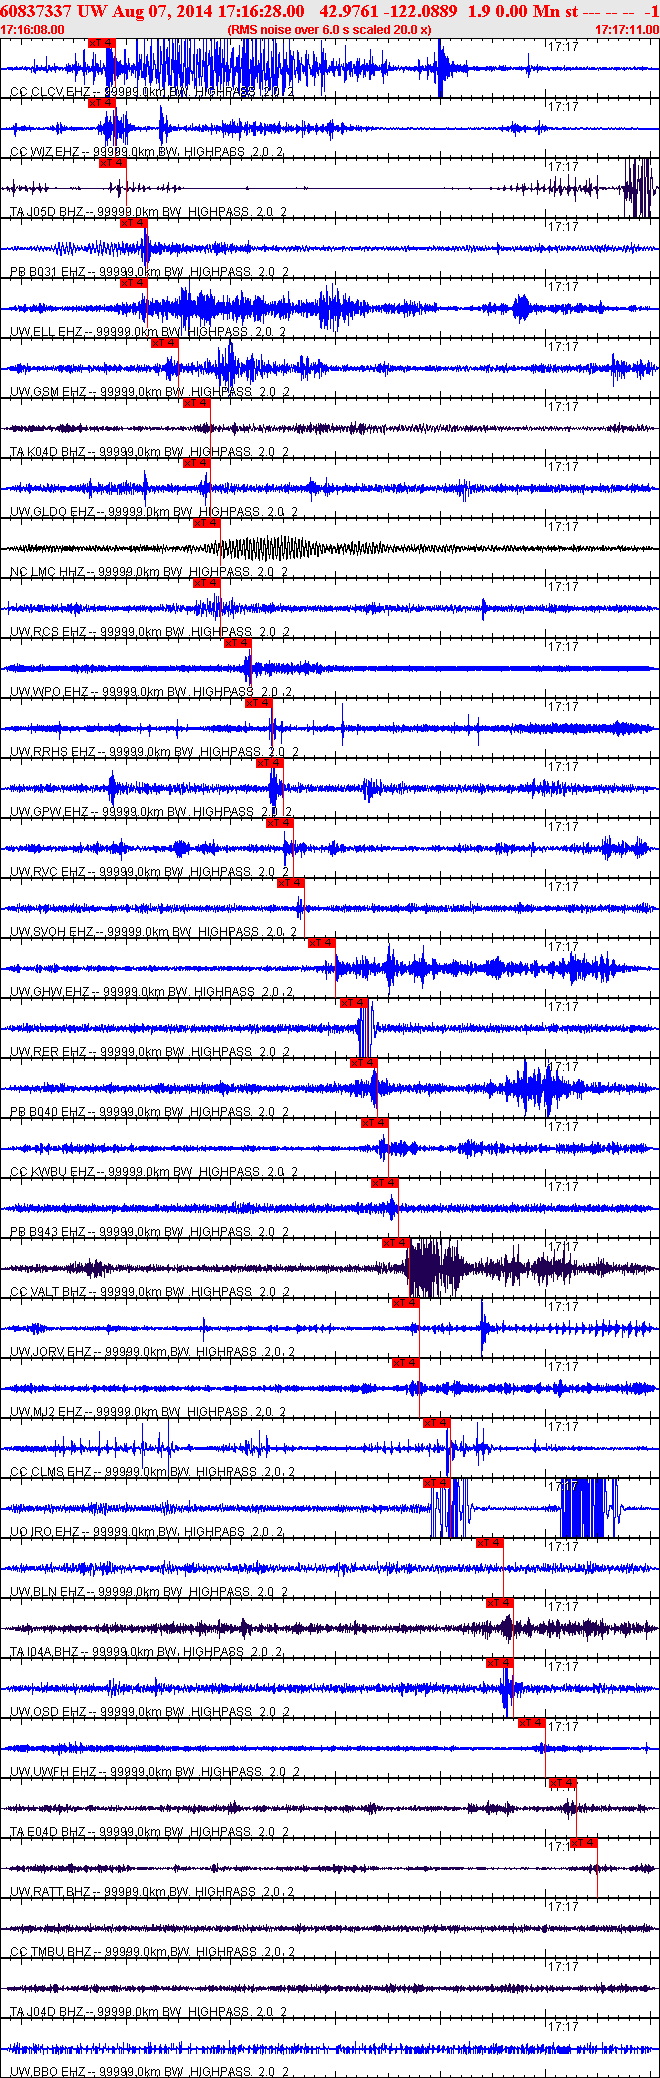Click red pick marker on UW.SVOH trace
The width and height of the screenshot is (660, 2078).
pos(291,883)
